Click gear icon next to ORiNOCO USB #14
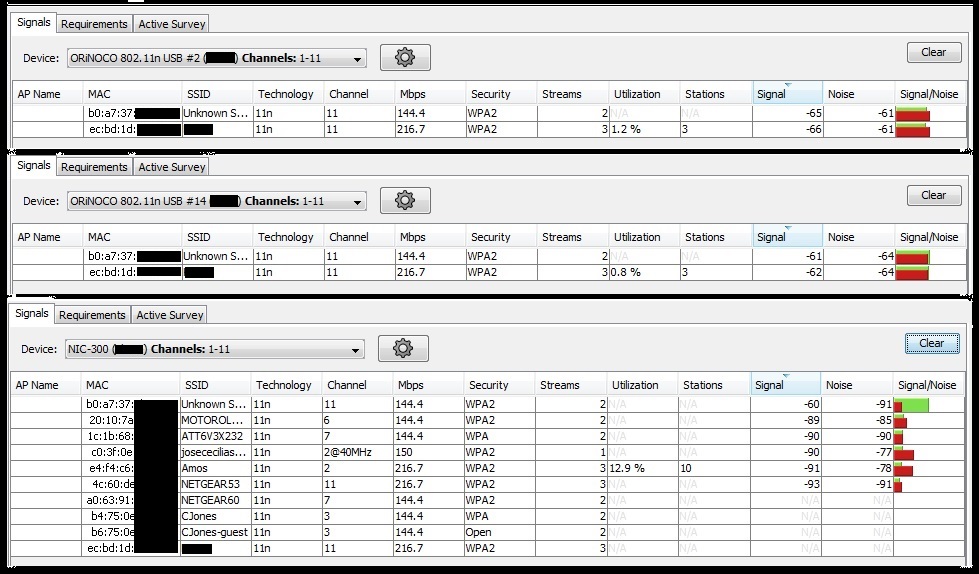Image resolution: width=979 pixels, height=574 pixels. 405,201
